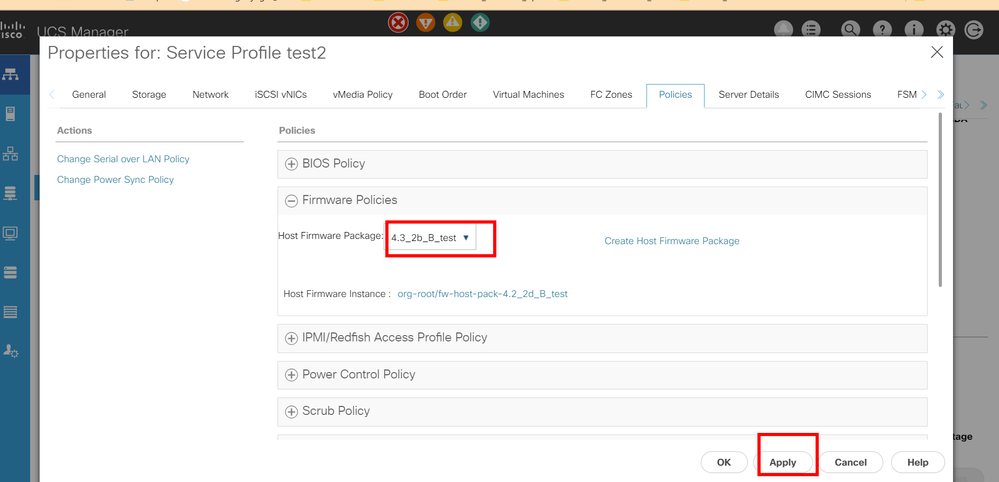
Task: Click the OK button
Action: point(724,462)
